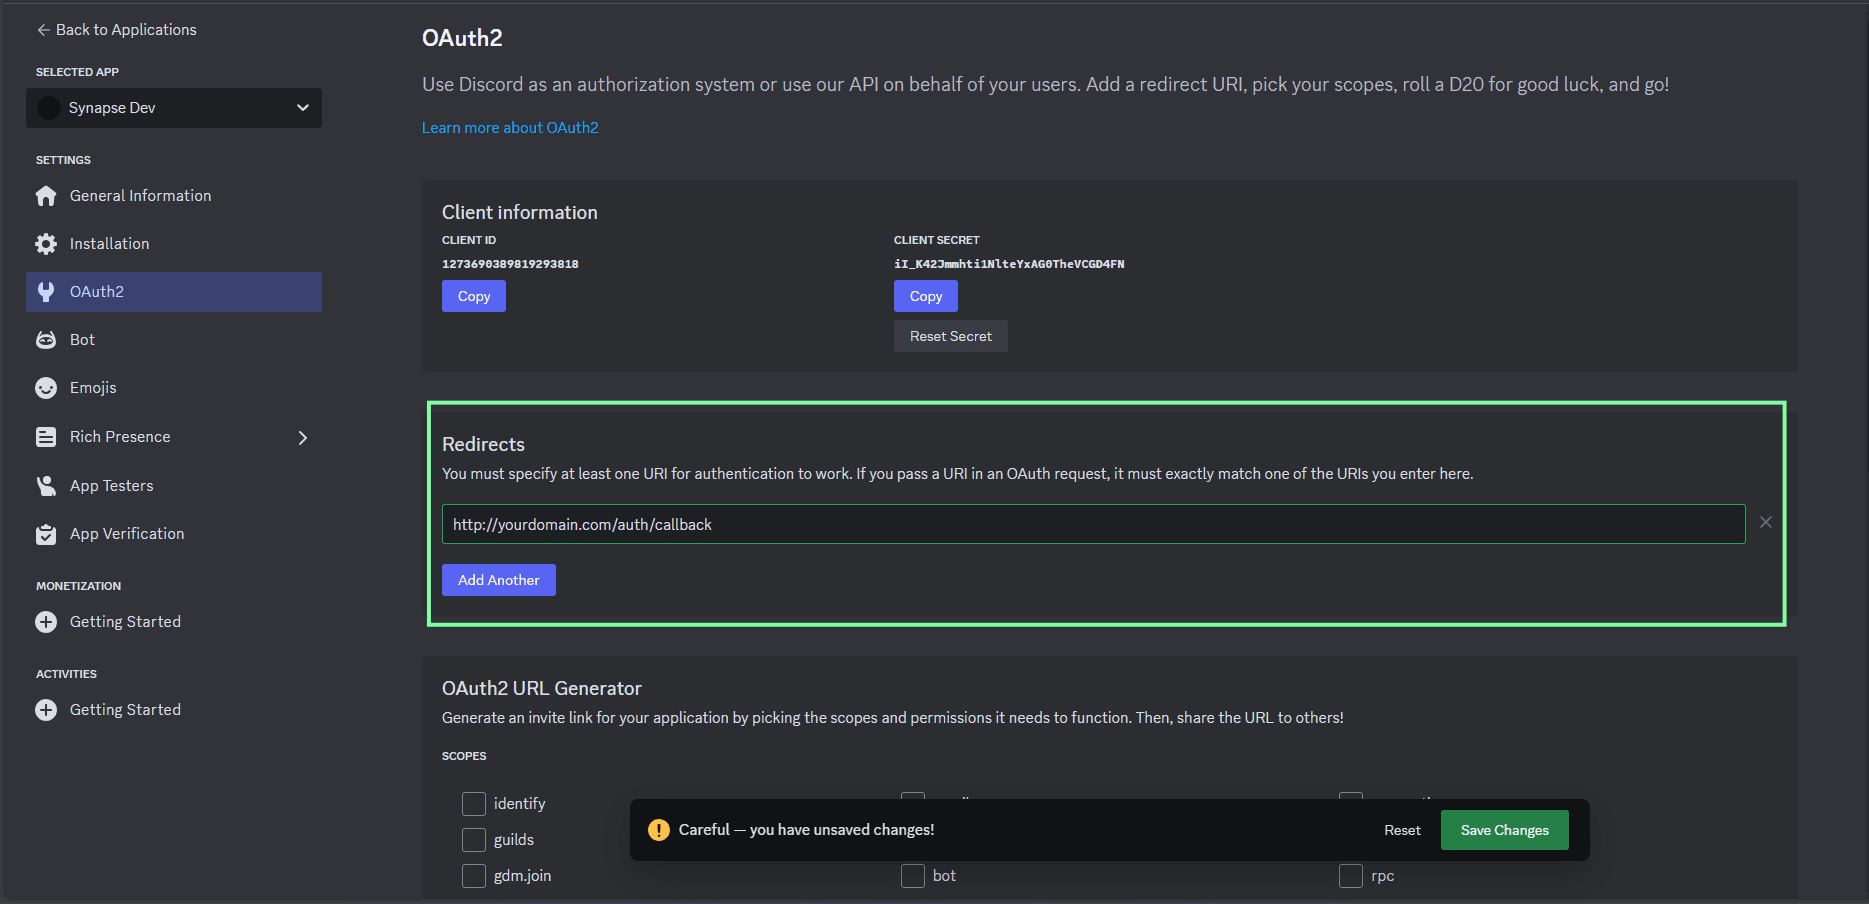Open the App Verification page
Image resolution: width=1869 pixels, height=904 pixels.
pyautogui.click(x=174, y=534)
